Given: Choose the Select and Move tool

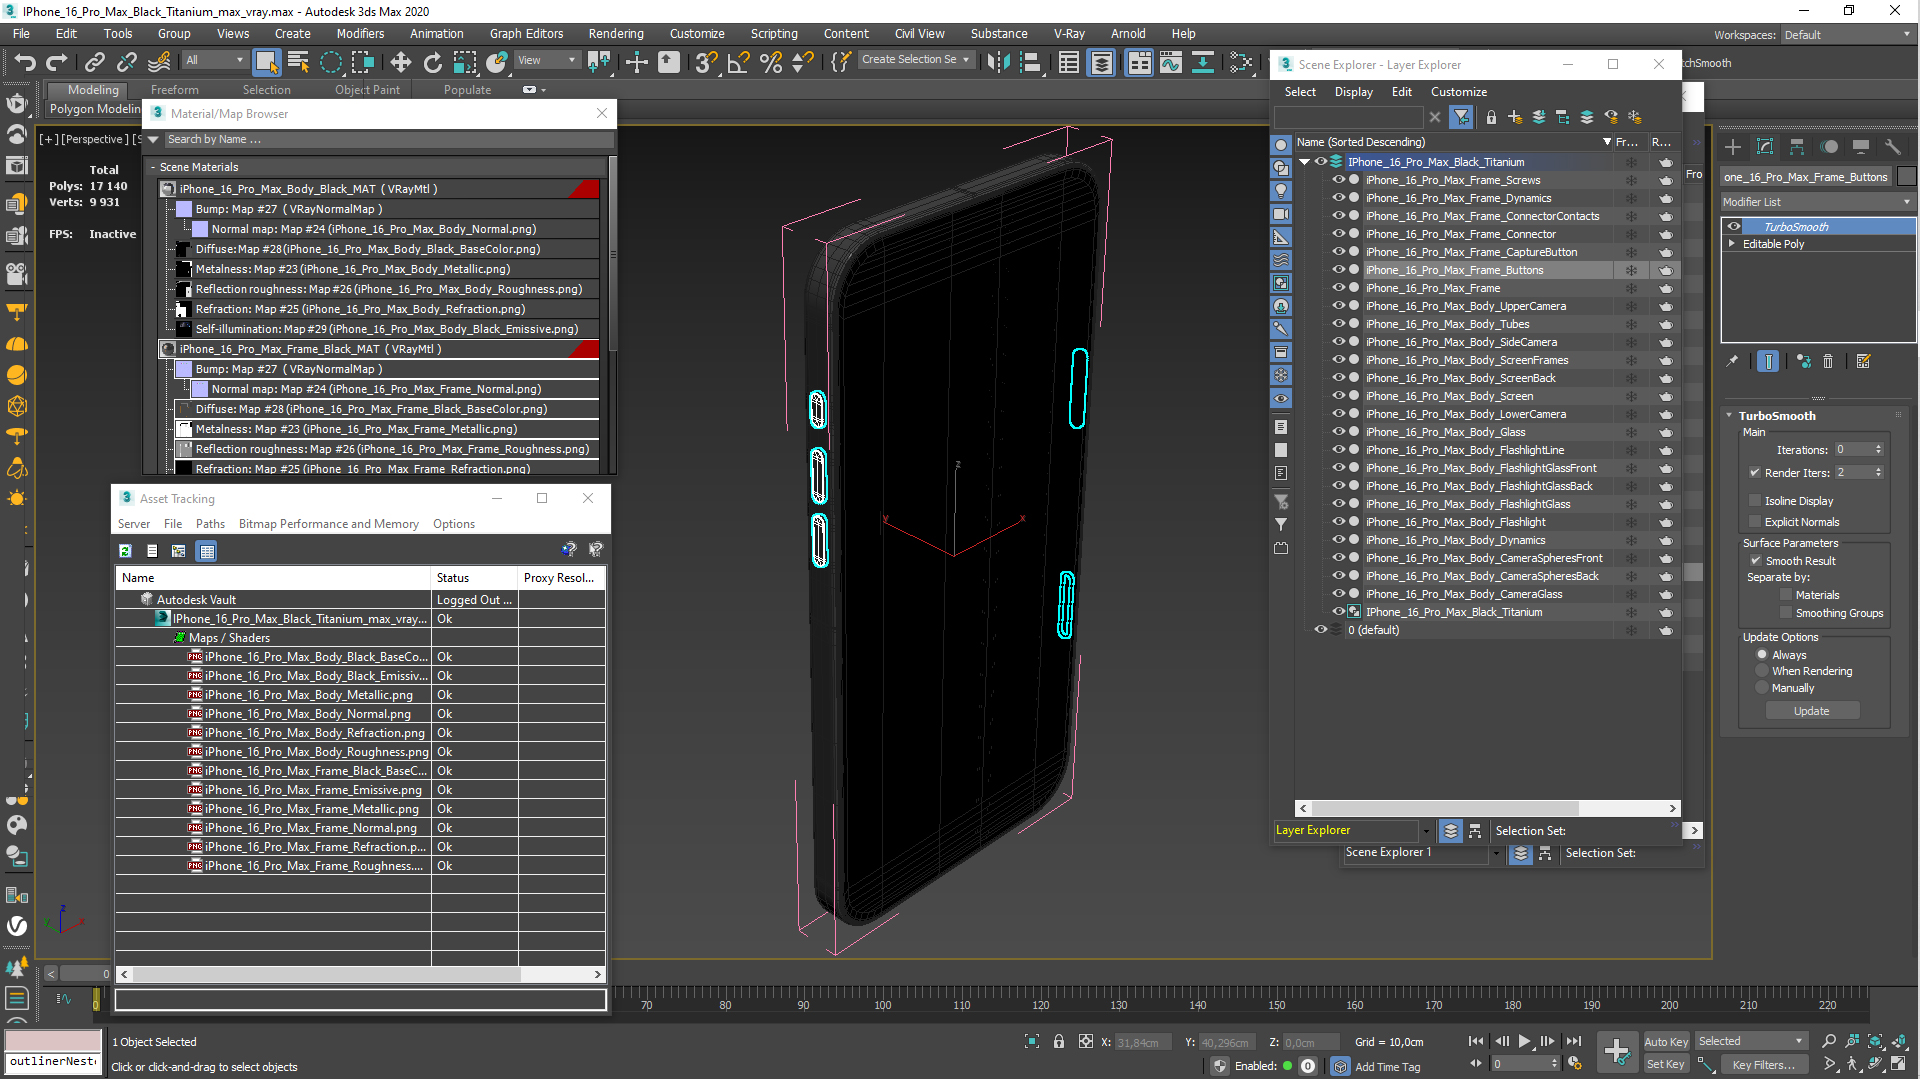Looking at the screenshot, I should point(400,62).
